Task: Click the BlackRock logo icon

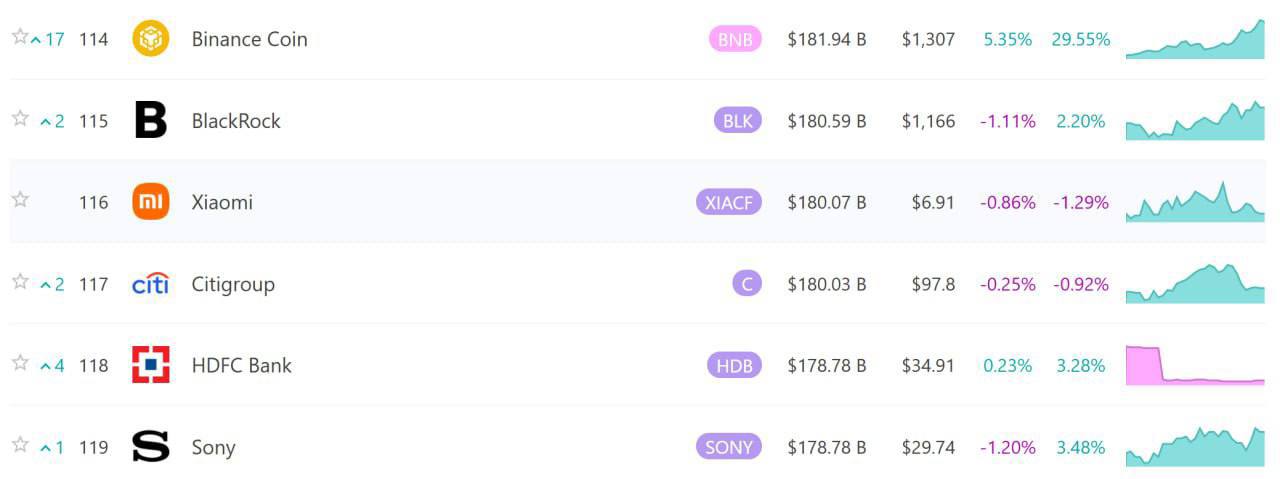Action: click(x=151, y=121)
